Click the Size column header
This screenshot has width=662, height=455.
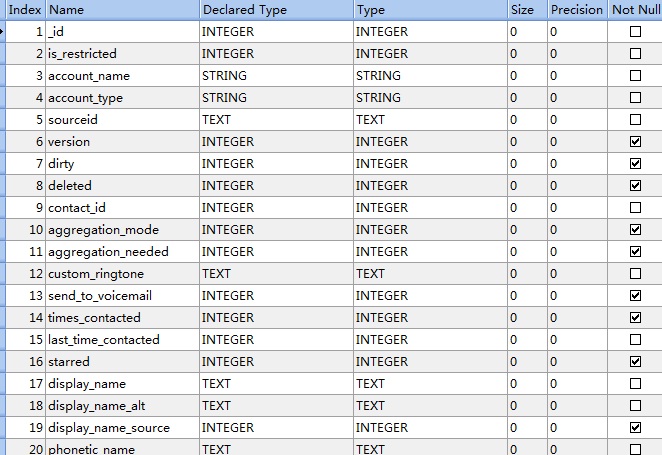(x=527, y=10)
